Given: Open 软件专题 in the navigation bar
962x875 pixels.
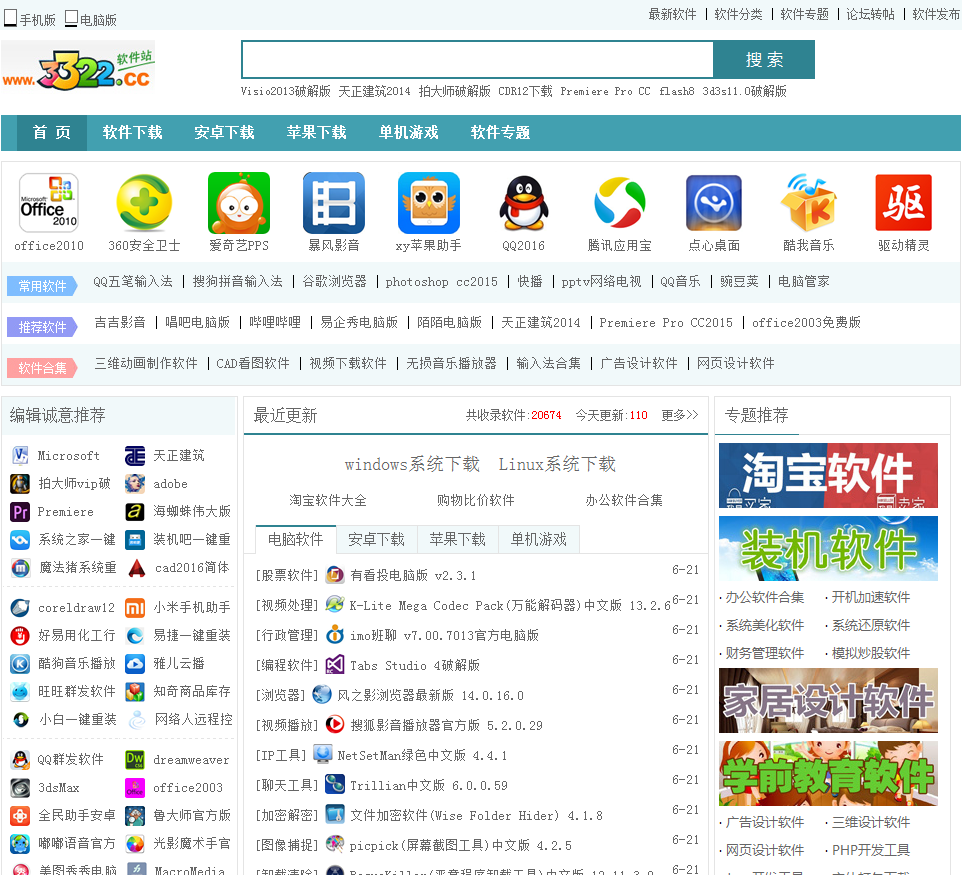Looking at the screenshot, I should 501,133.
